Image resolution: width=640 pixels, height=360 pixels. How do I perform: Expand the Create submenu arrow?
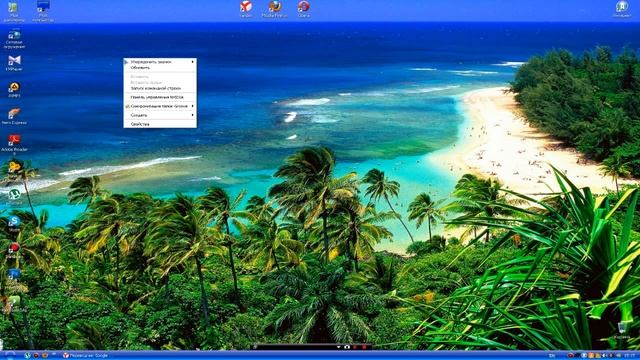click(193, 115)
